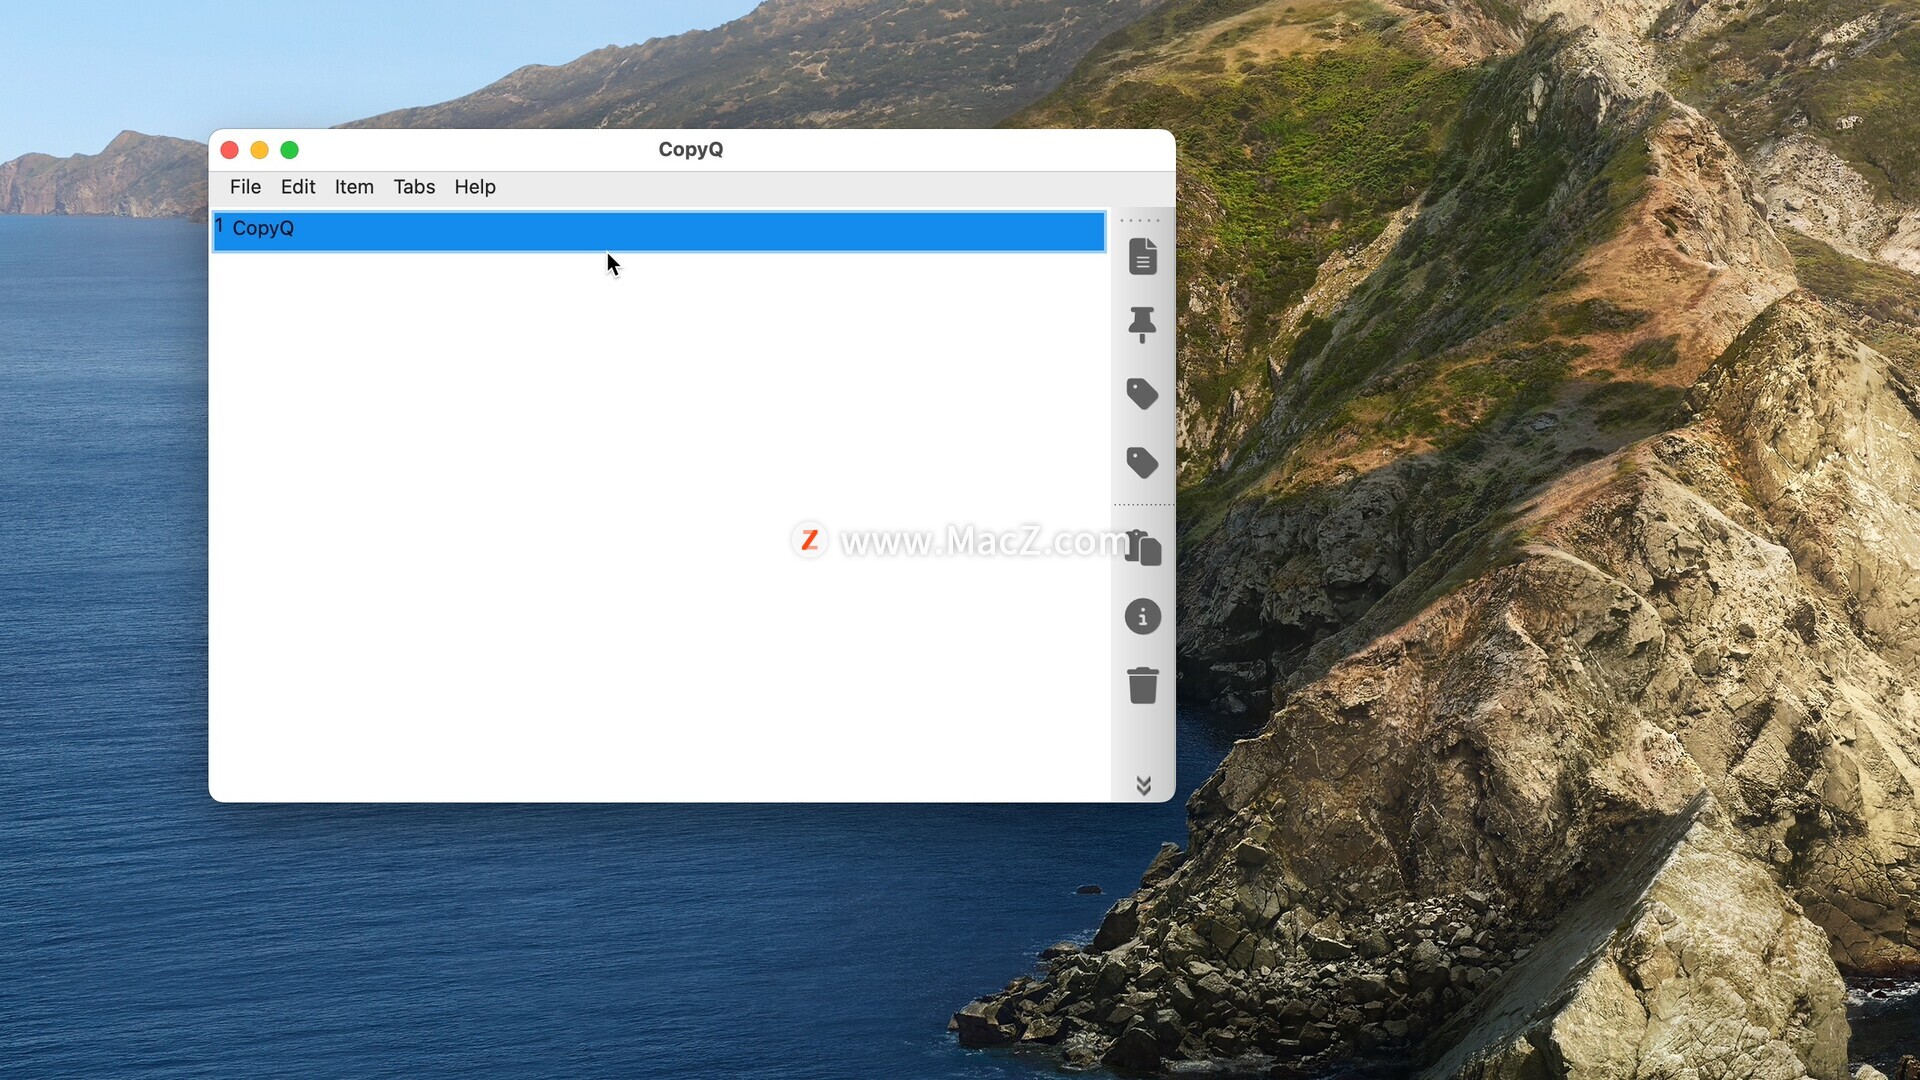The height and width of the screenshot is (1080, 1920).
Task: Click the move-to-clipboard paste icon
Action: pyautogui.click(x=1143, y=548)
